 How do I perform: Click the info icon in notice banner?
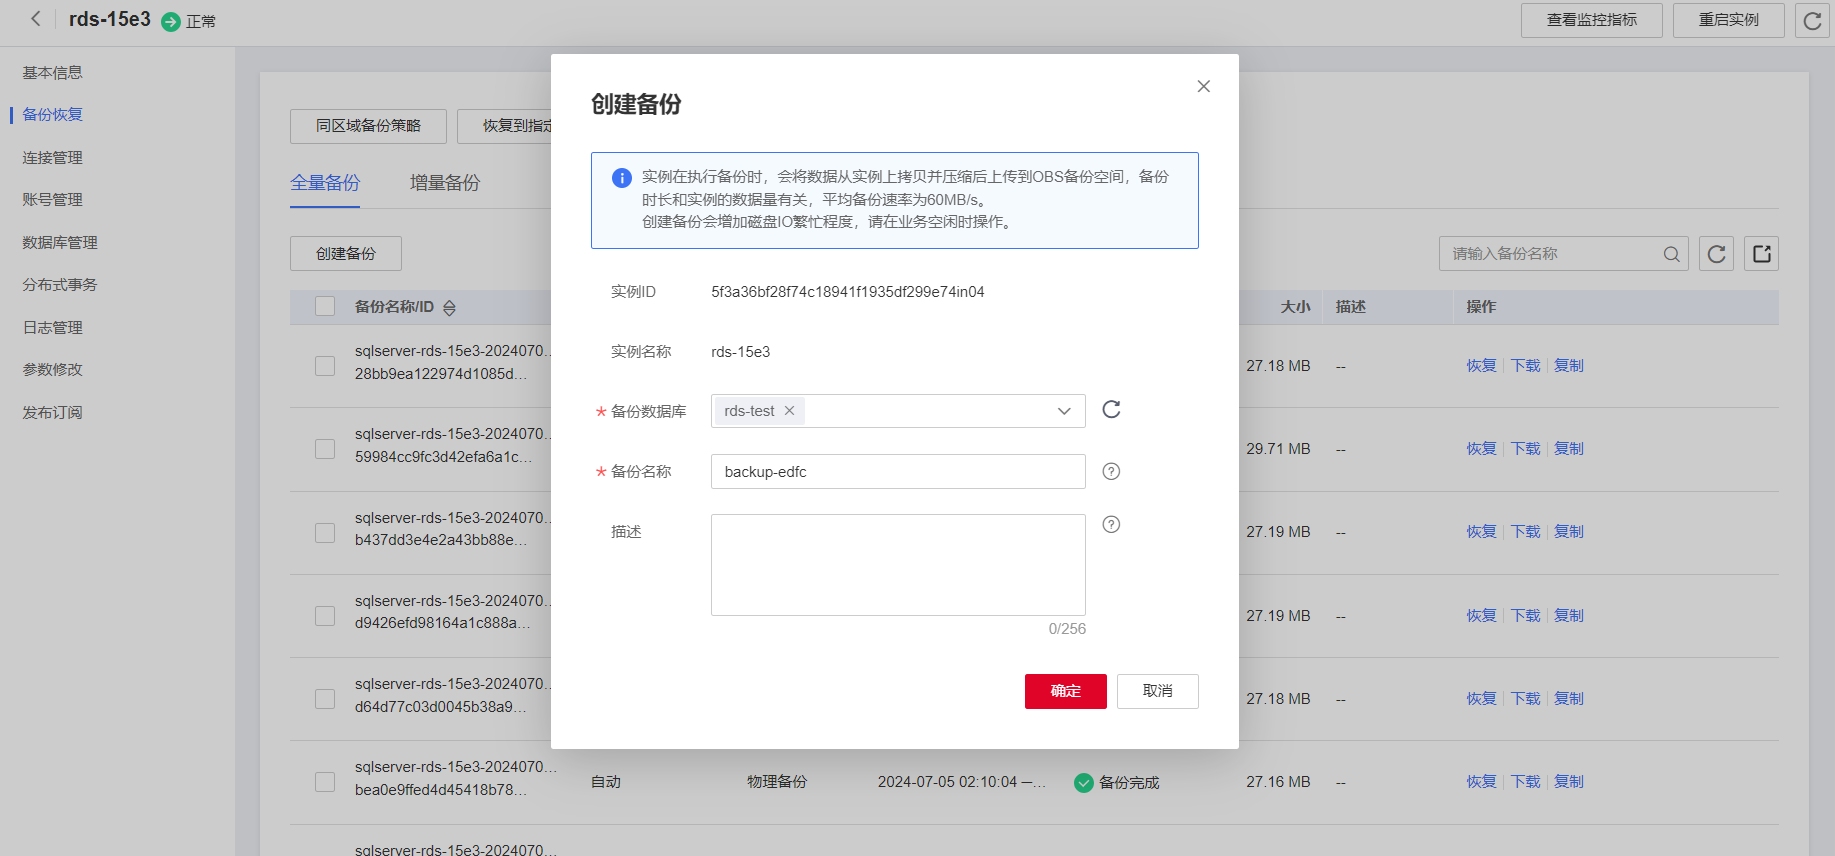point(621,178)
